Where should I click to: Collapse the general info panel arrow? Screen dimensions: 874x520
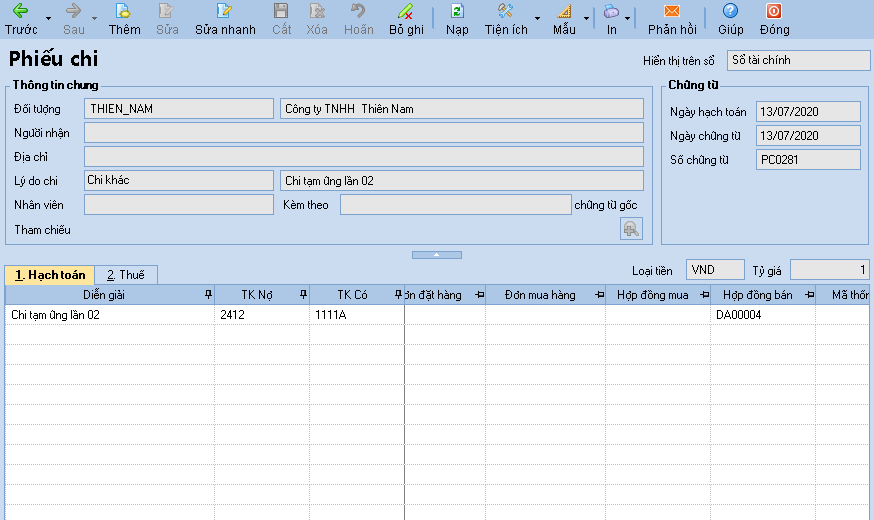coord(437,255)
